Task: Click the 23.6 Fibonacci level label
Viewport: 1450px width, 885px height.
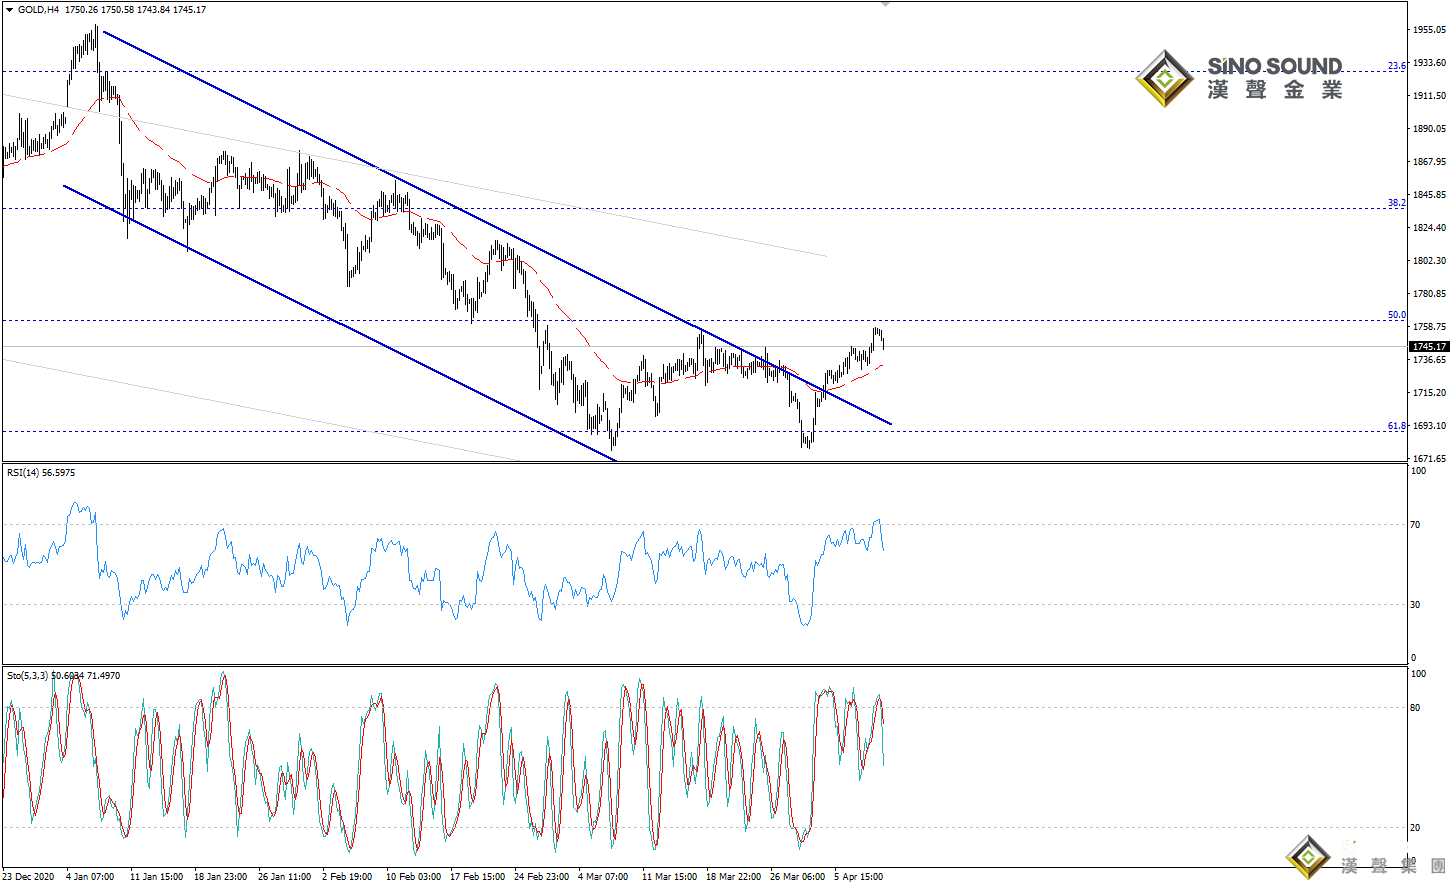Action: (x=1396, y=66)
